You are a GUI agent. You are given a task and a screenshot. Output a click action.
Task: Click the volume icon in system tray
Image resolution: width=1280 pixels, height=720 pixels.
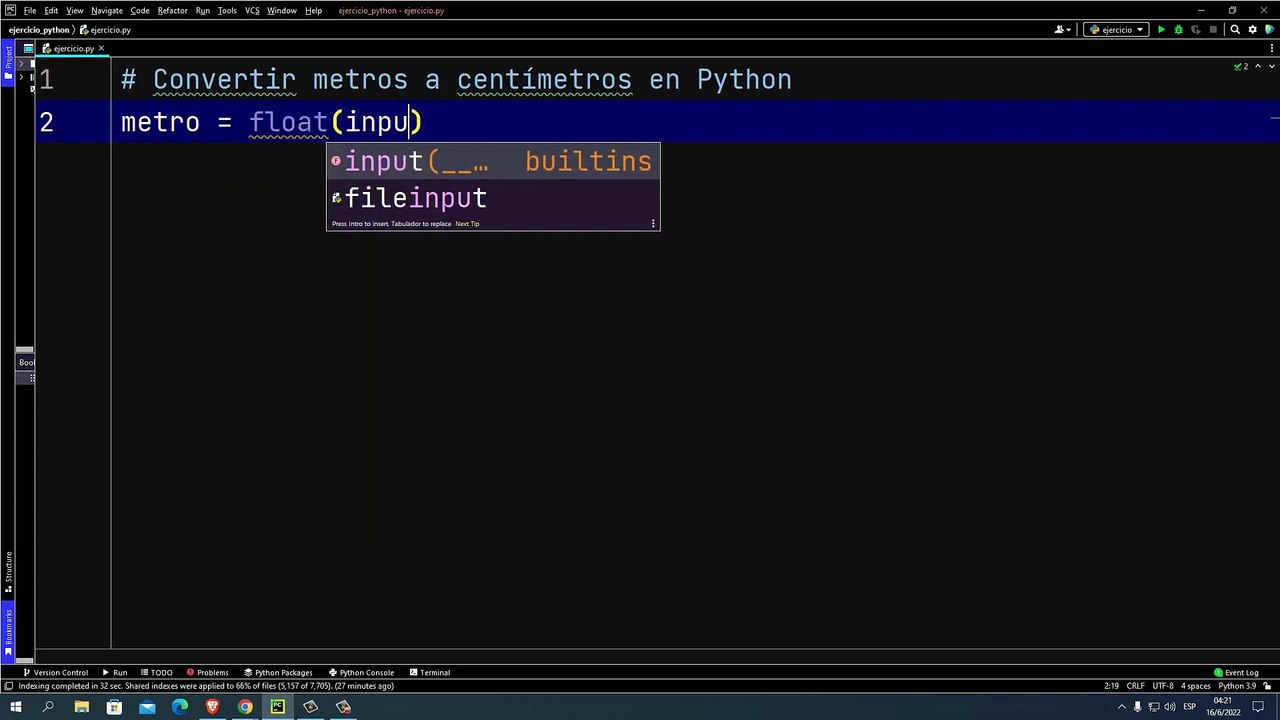point(1170,707)
